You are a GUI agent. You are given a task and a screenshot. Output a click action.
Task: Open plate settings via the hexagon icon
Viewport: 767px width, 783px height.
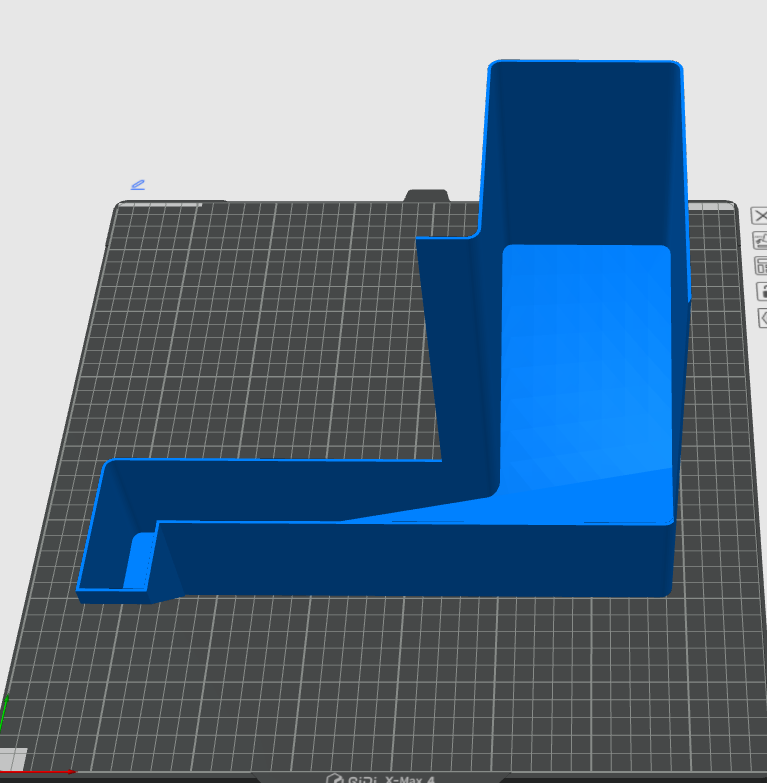tap(762, 318)
